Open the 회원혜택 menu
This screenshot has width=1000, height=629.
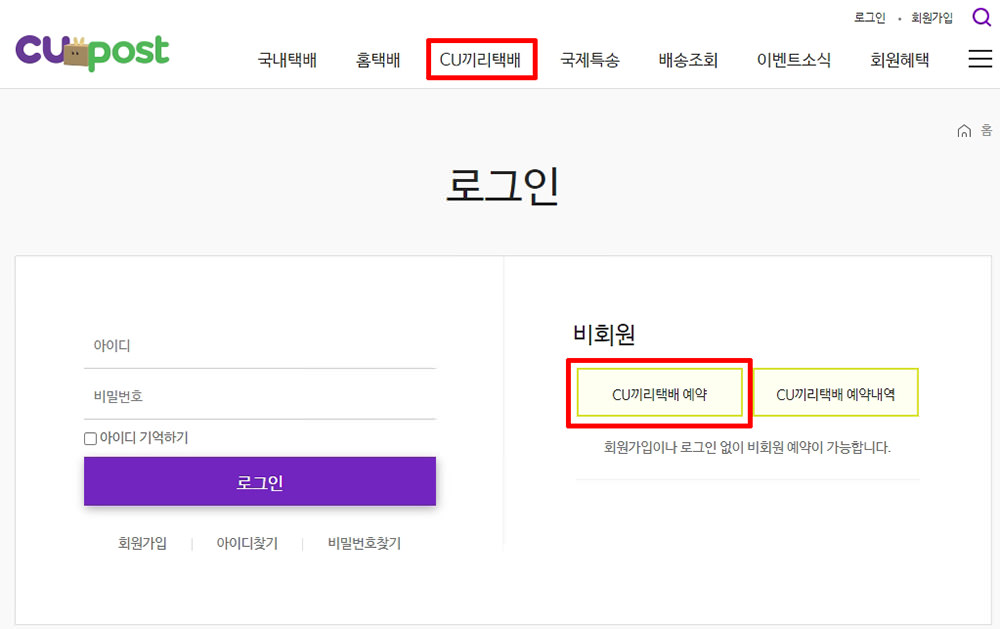[x=899, y=60]
